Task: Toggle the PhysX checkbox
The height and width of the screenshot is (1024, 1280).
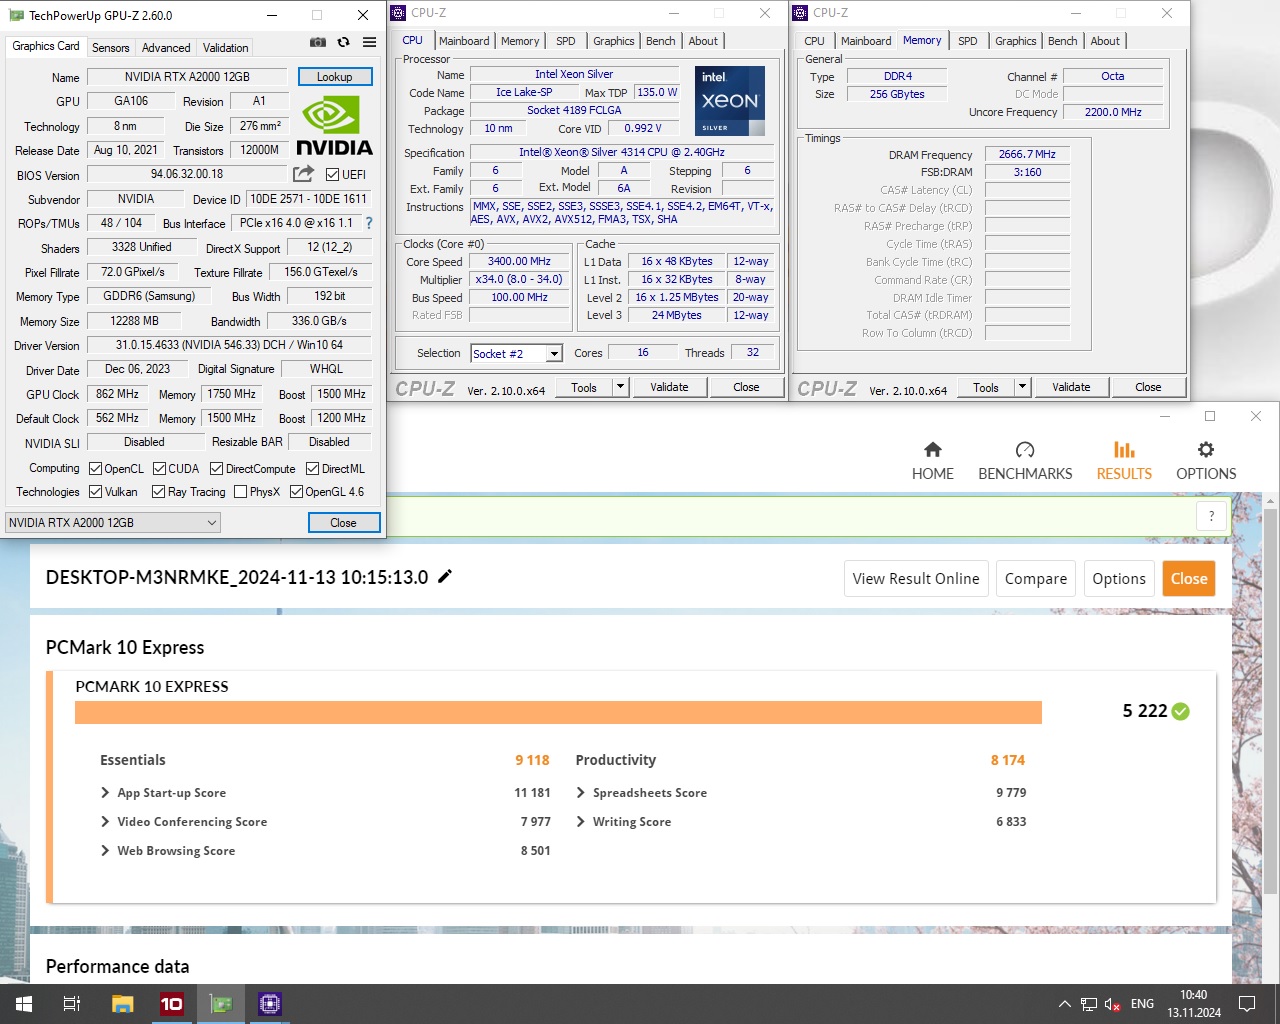Action: point(240,491)
